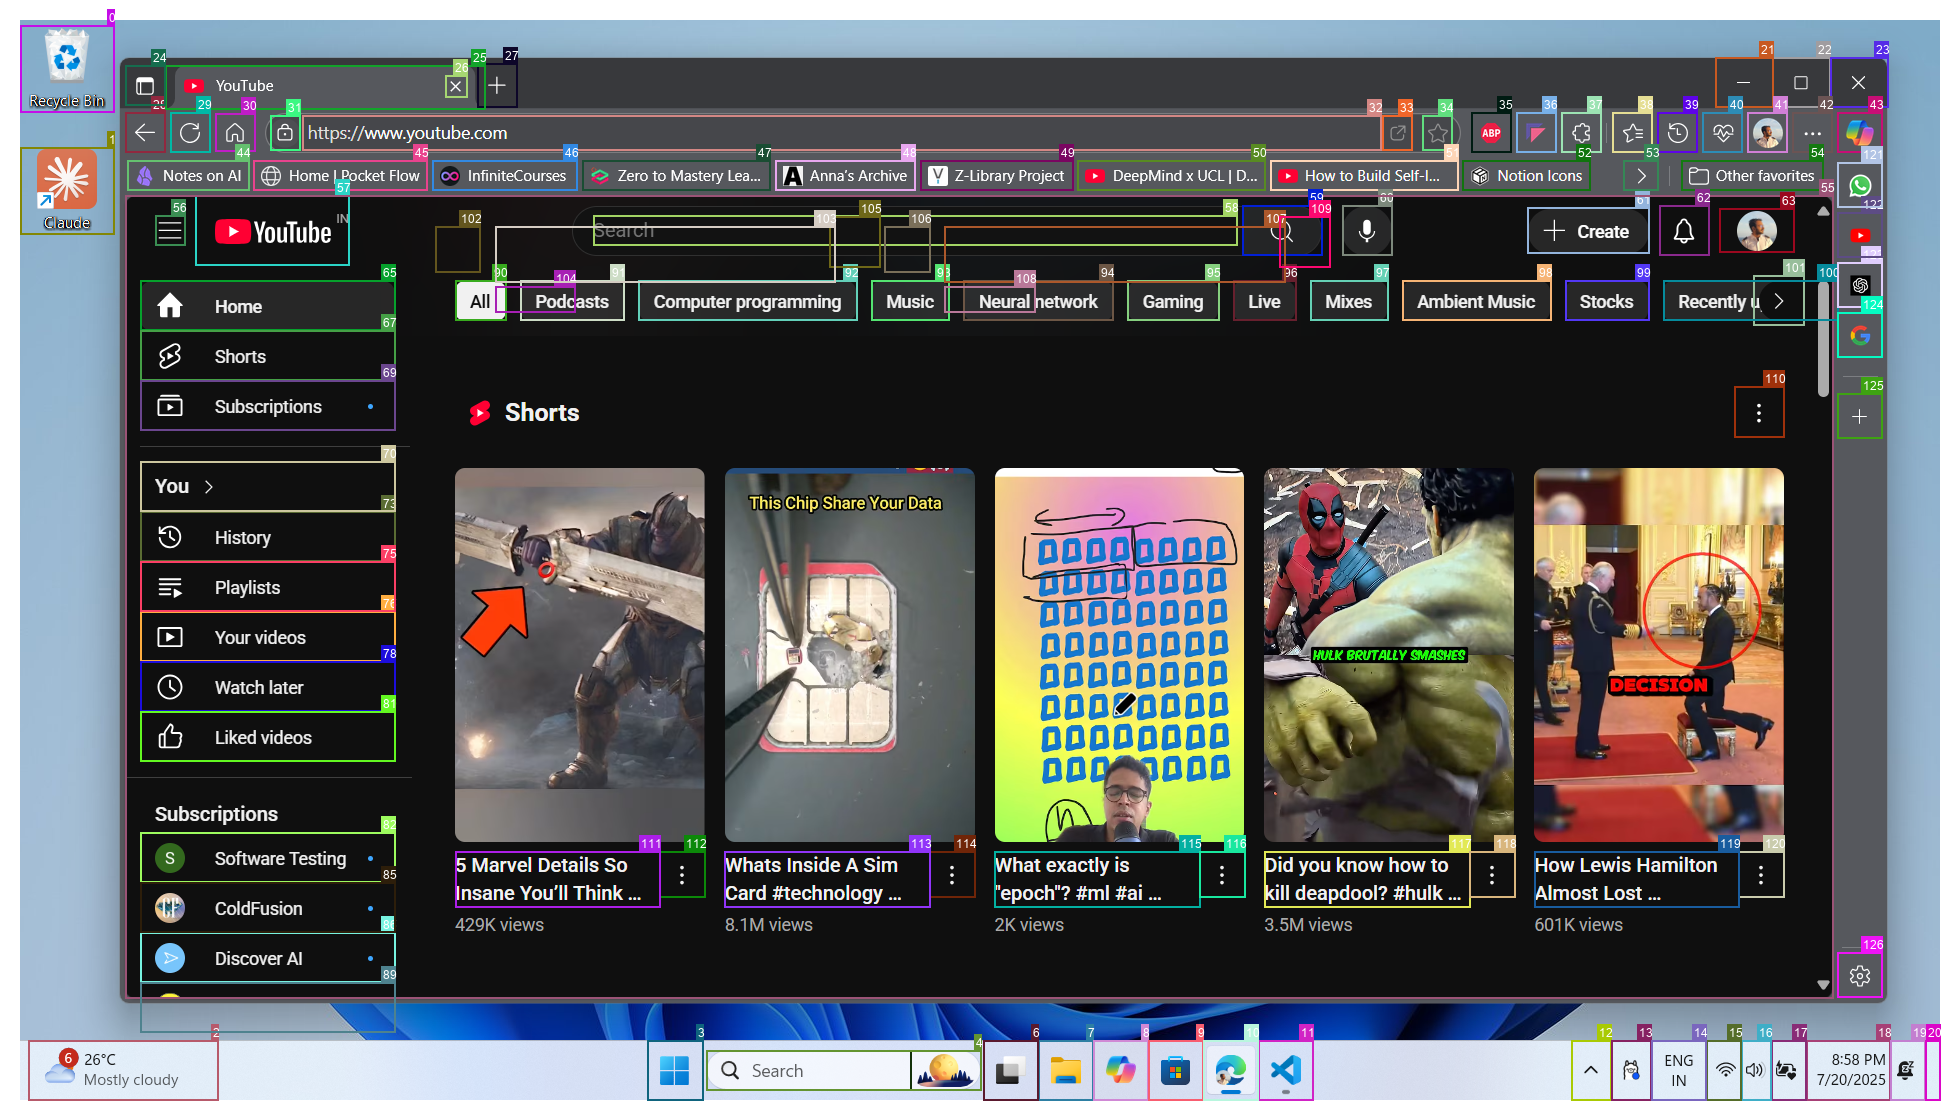1960x1120 pixels.
Task: Open Windows Start menu
Action: pyautogui.click(x=675, y=1070)
